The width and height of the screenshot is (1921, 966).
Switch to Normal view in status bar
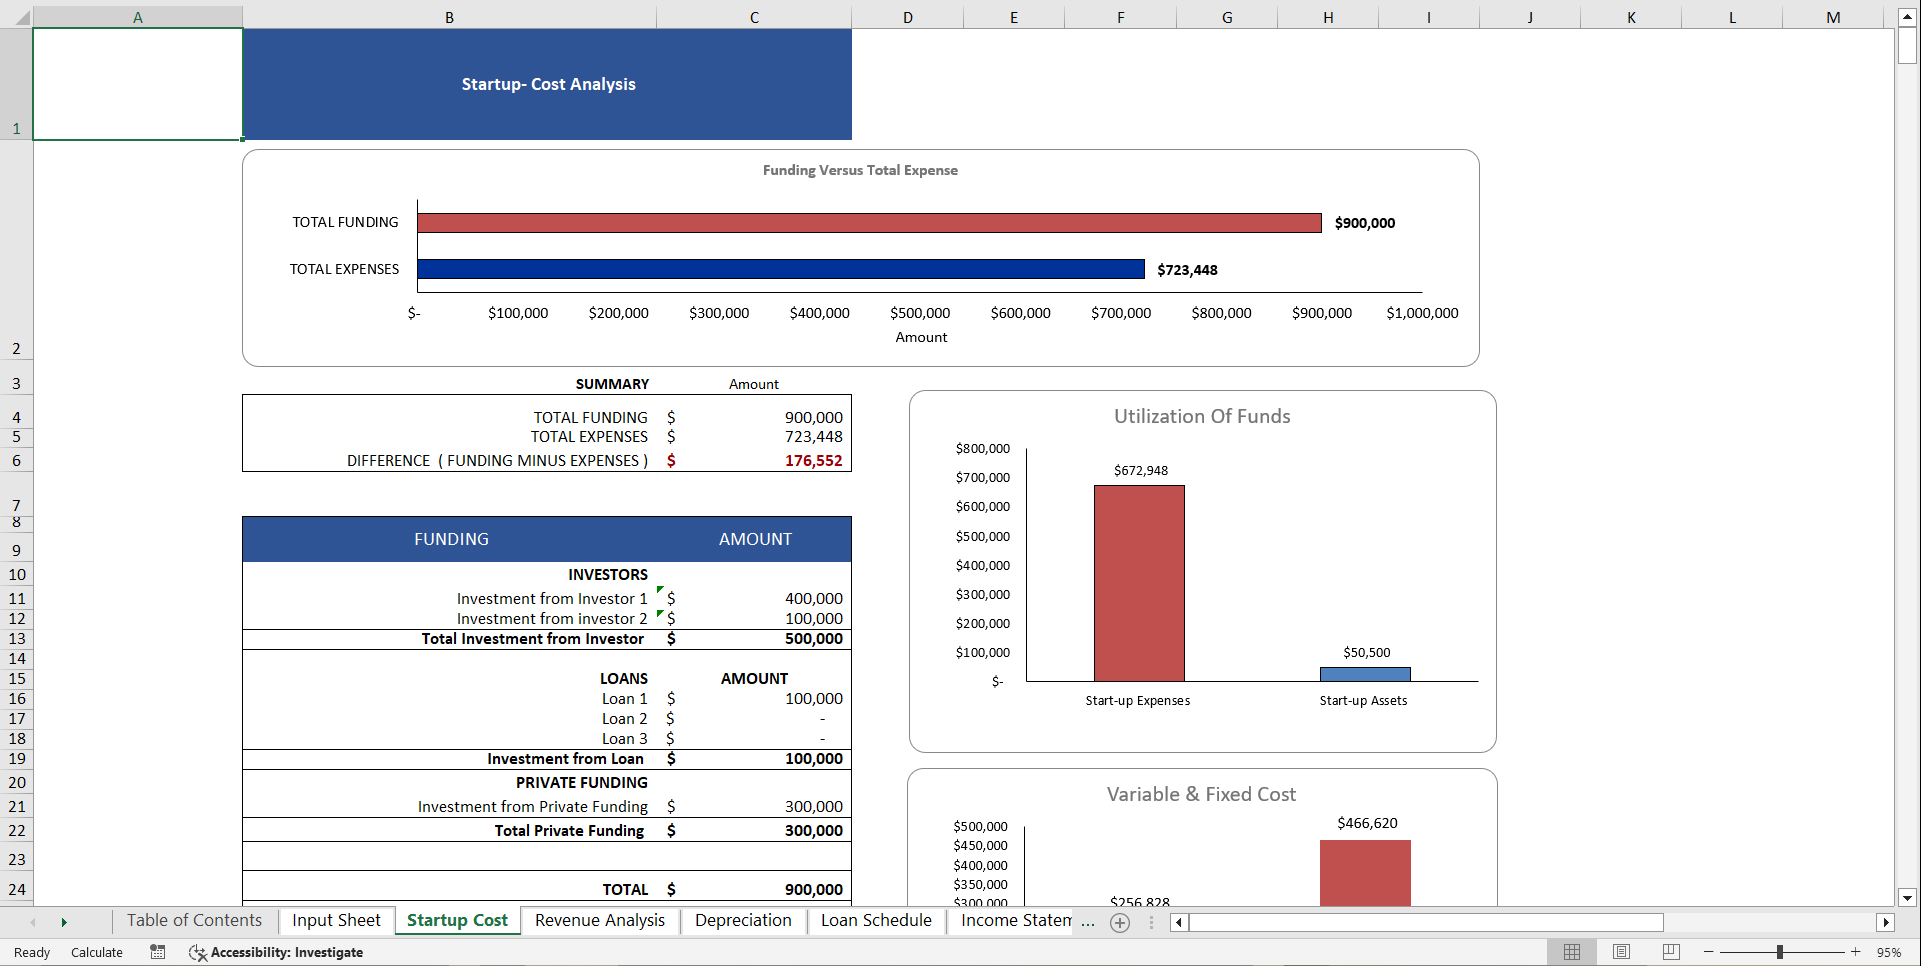click(x=1571, y=952)
